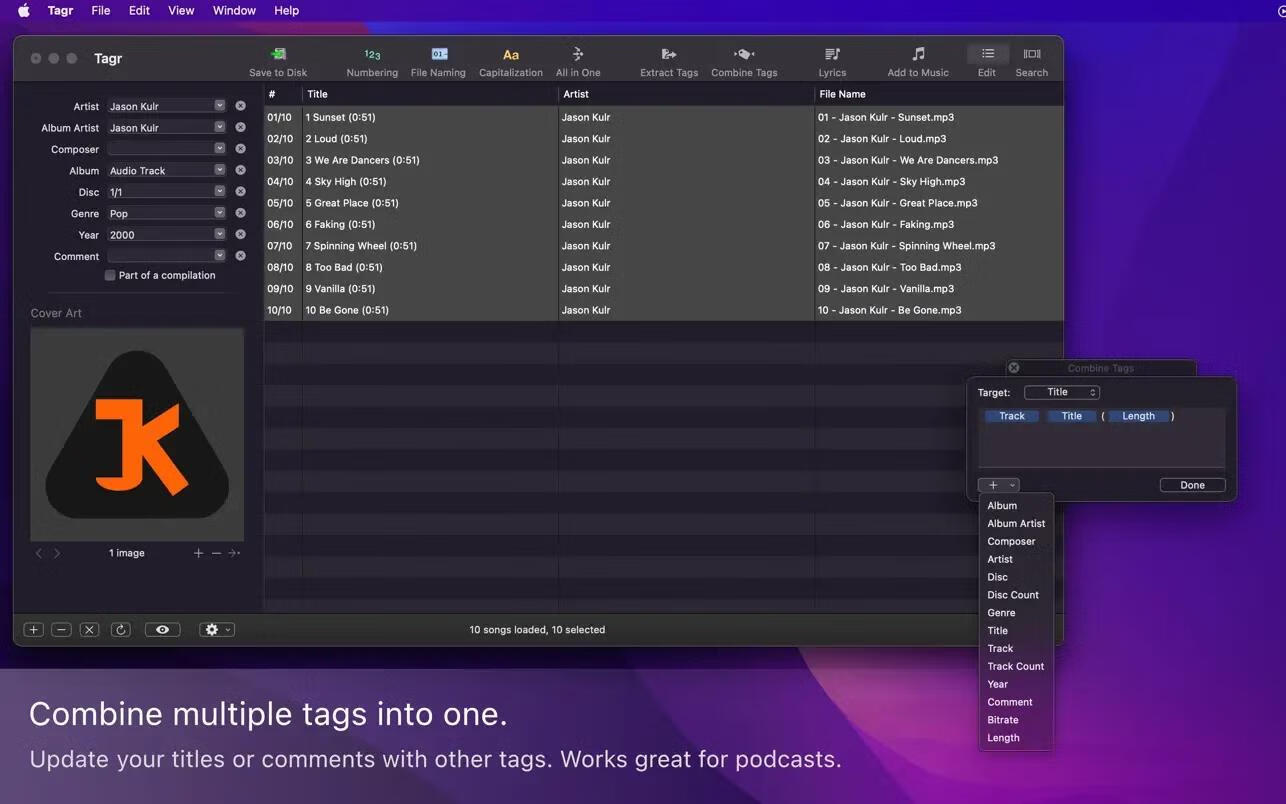Clear the Album field

[240, 170]
